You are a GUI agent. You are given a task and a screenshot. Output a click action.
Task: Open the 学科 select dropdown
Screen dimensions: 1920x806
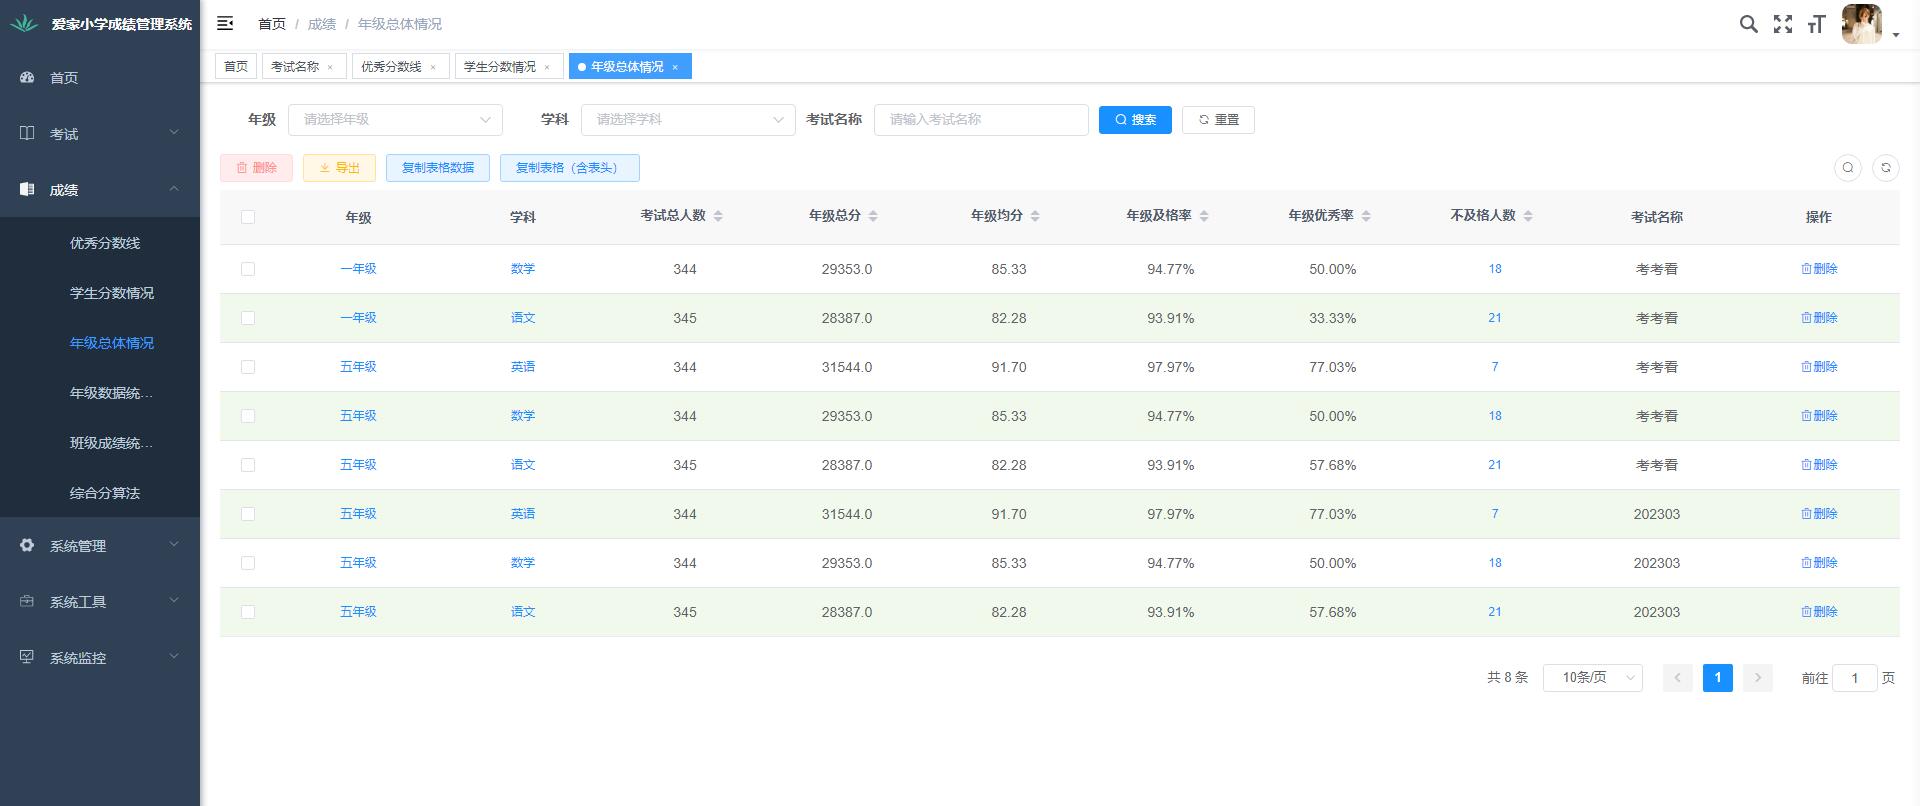tap(687, 120)
